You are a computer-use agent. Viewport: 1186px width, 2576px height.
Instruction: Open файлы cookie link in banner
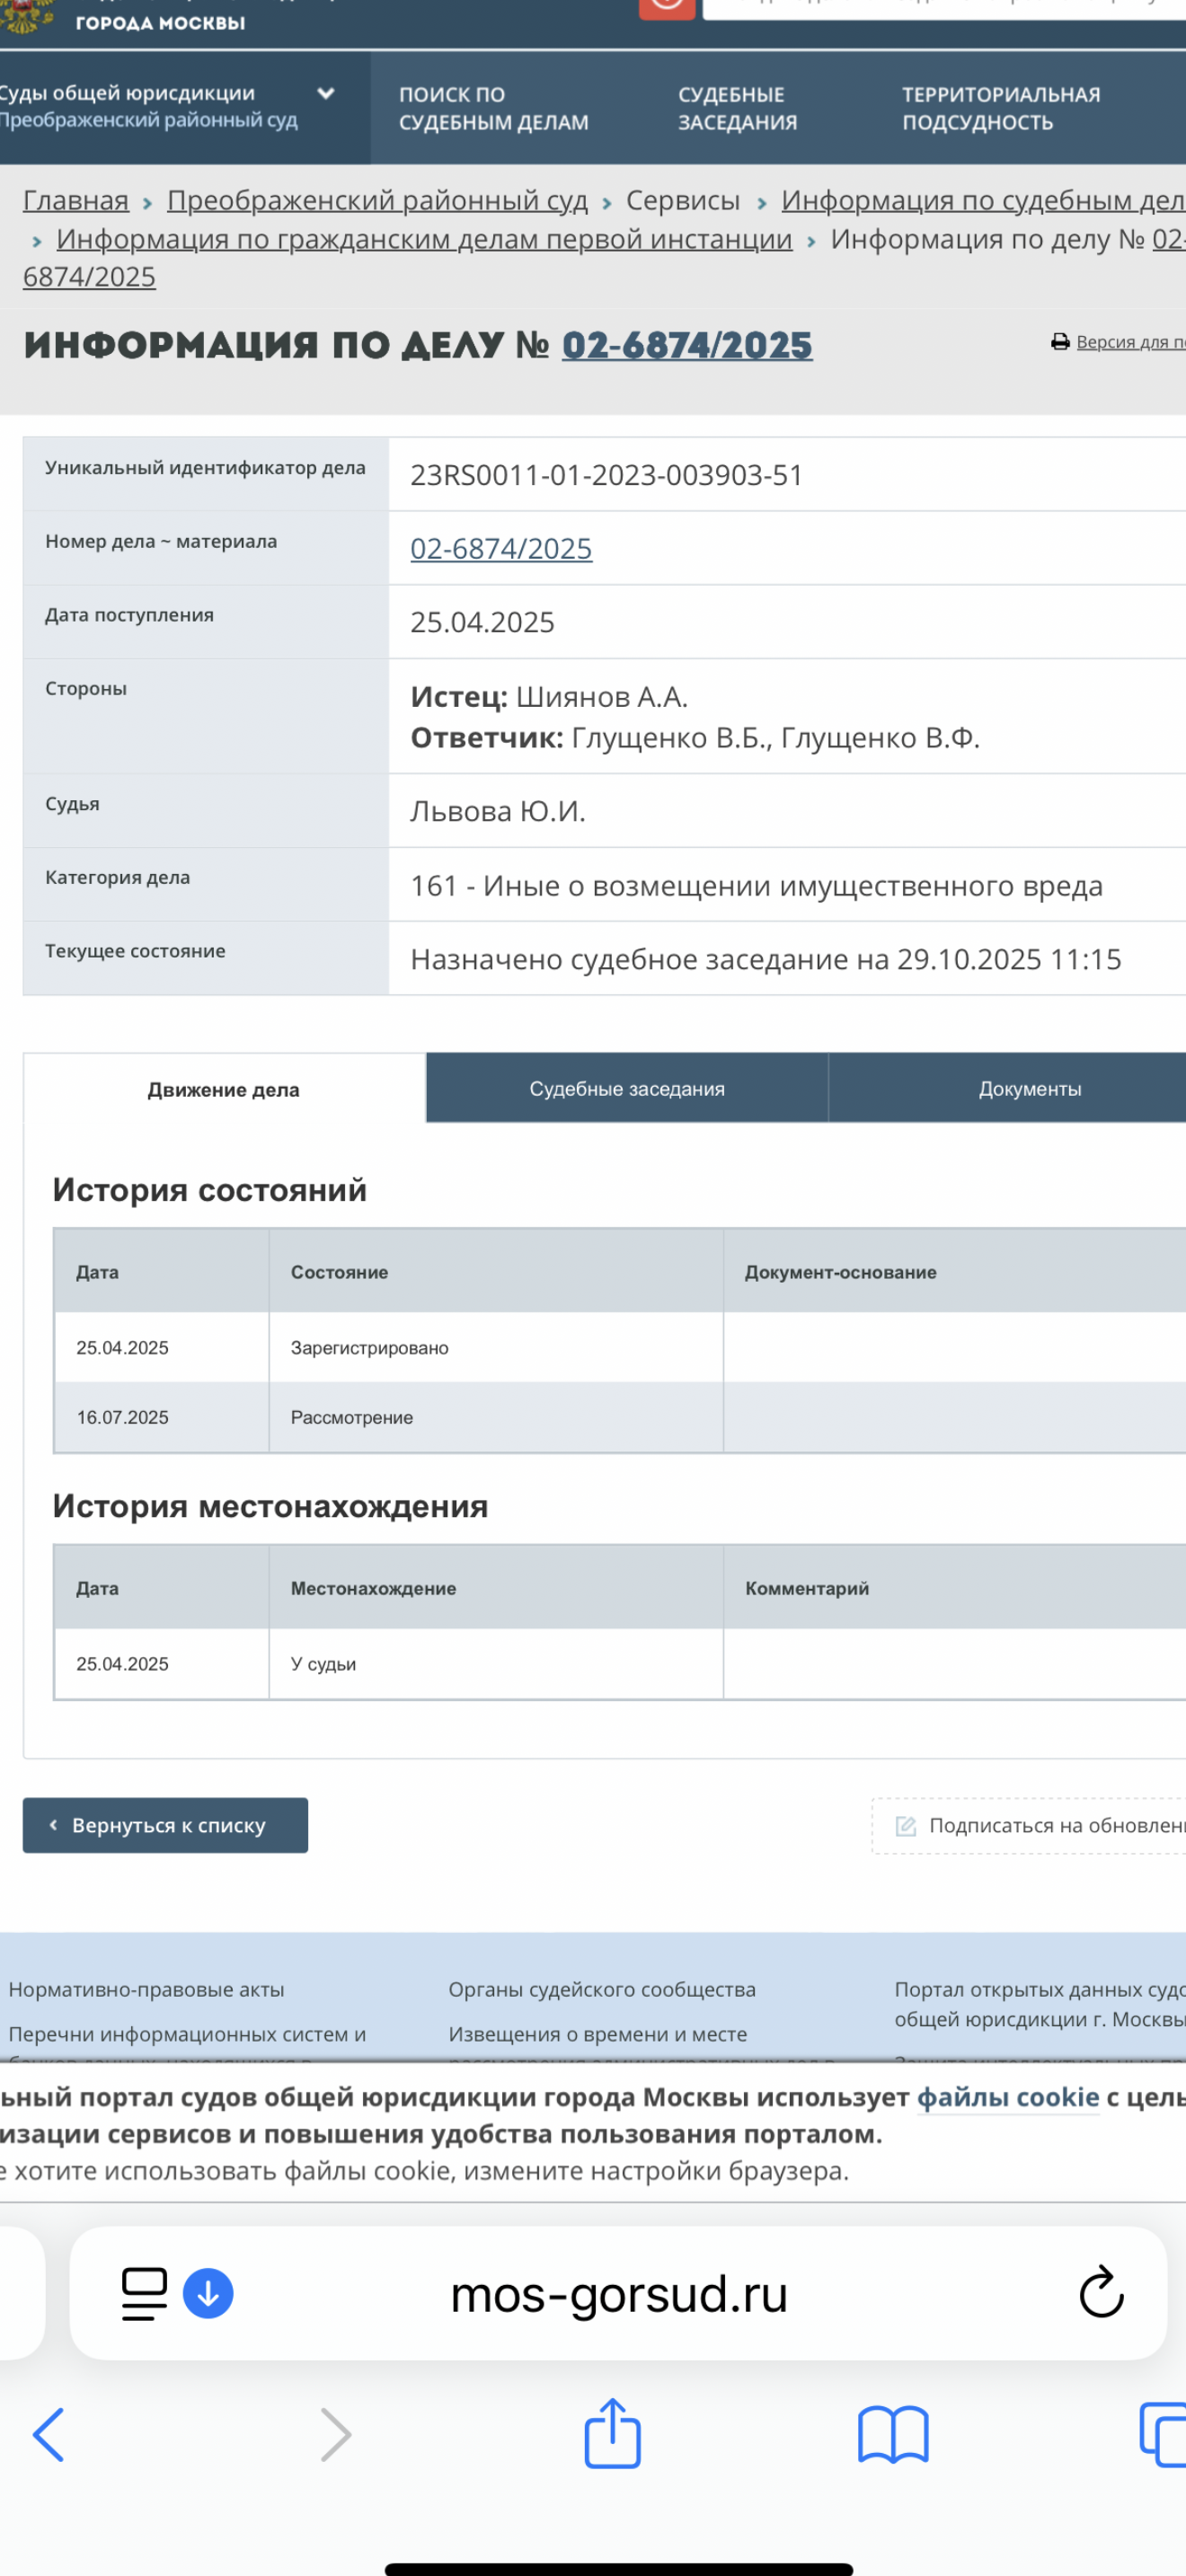coord(1007,2096)
